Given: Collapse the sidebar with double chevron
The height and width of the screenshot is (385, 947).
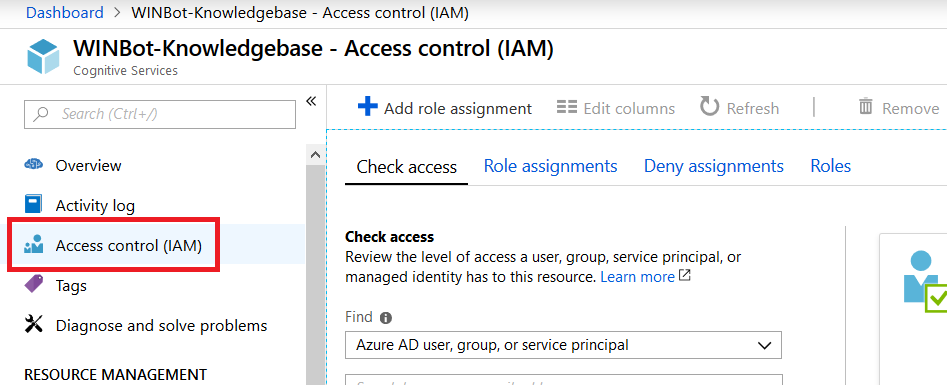Looking at the screenshot, I should 311,101.
